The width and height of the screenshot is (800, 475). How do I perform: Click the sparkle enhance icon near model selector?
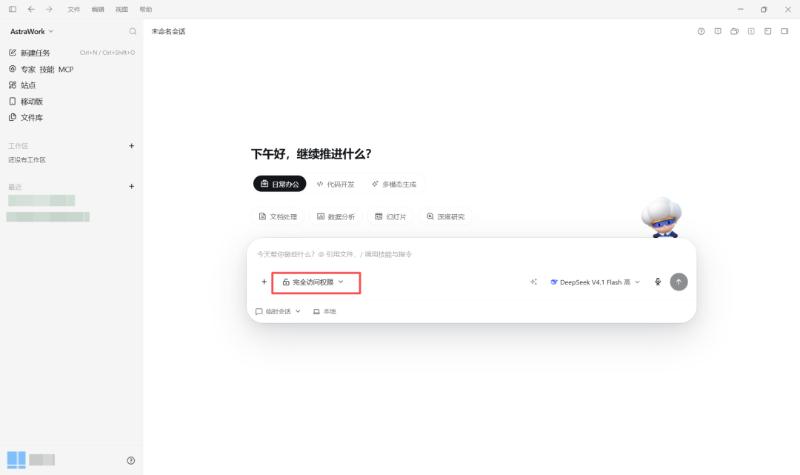533,282
